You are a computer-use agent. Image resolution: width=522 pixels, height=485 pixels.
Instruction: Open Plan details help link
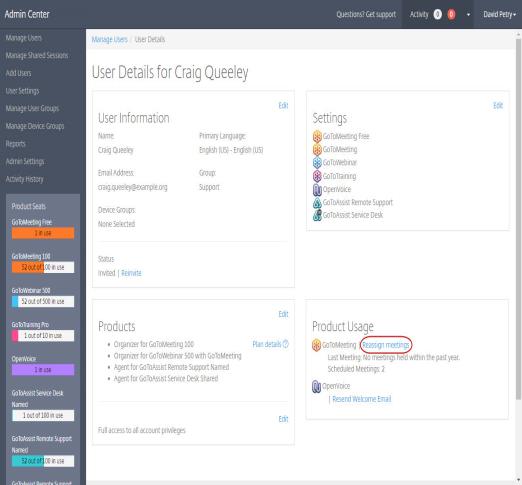[x=270, y=344]
